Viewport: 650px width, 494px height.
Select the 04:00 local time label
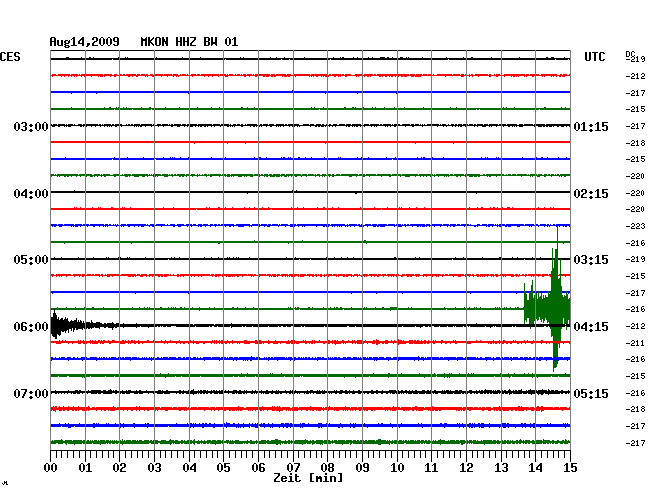[x=31, y=194]
